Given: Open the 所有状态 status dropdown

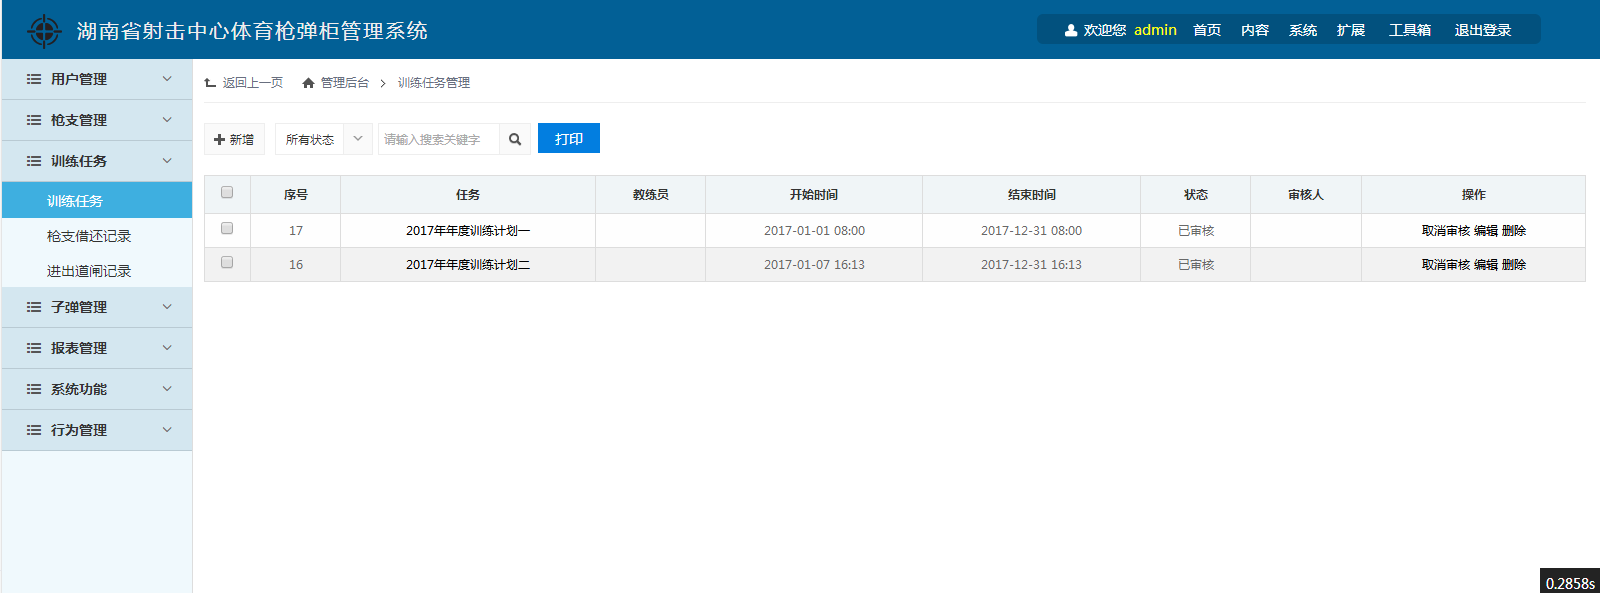Looking at the screenshot, I should point(323,139).
